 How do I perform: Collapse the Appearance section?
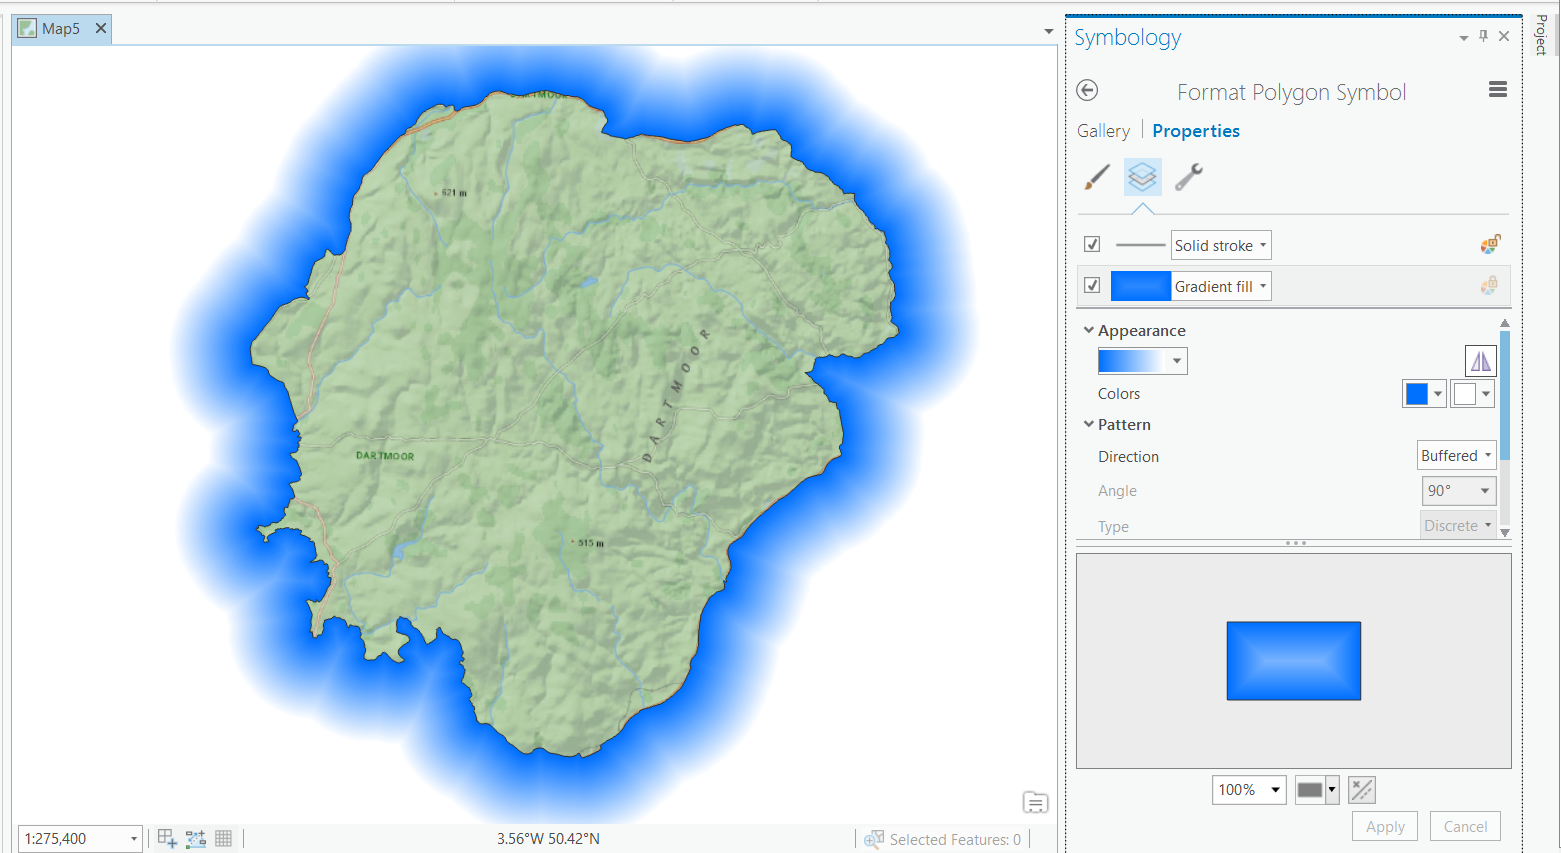pos(1089,330)
